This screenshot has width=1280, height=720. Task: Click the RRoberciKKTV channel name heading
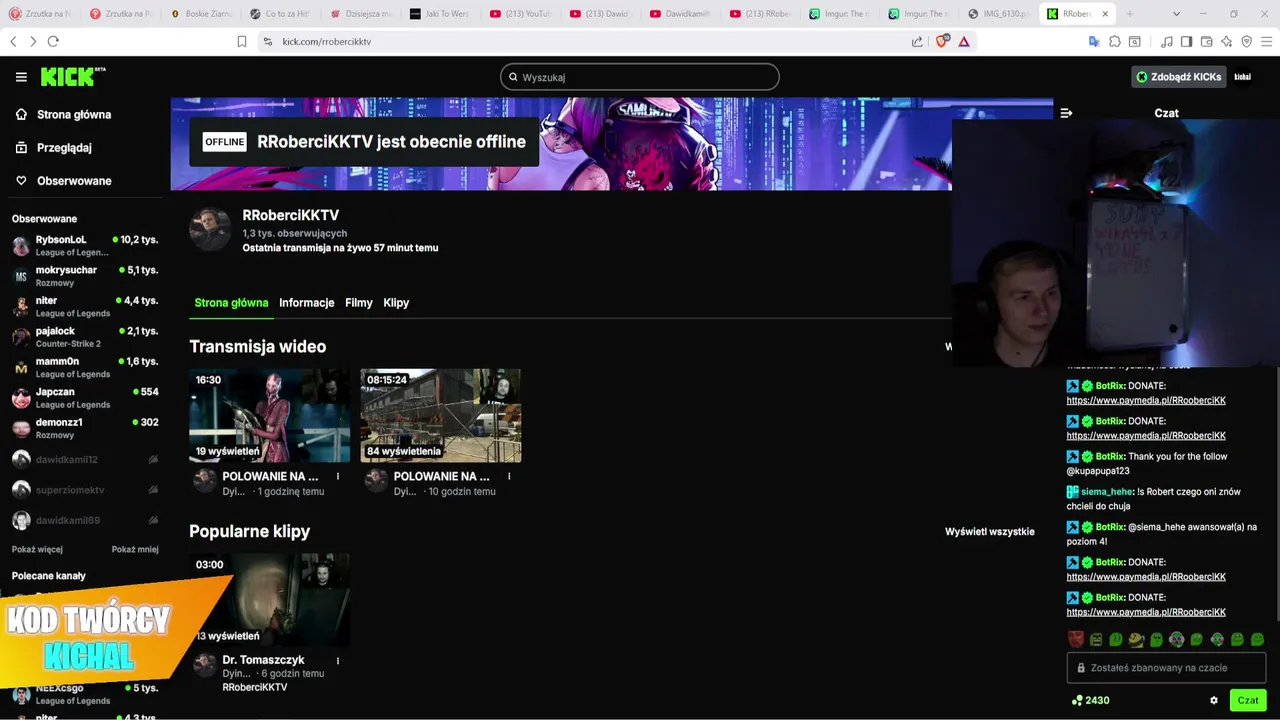point(291,215)
